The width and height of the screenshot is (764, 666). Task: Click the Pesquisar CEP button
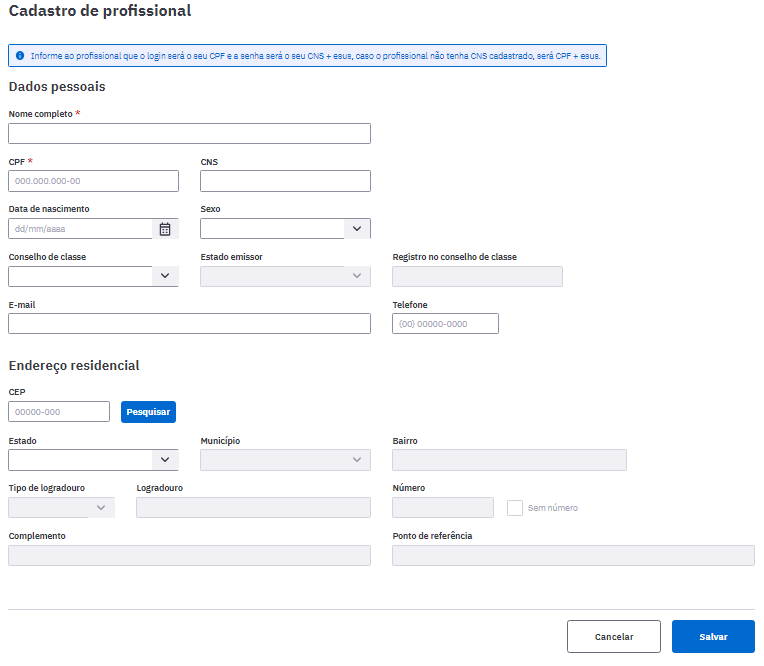click(149, 412)
